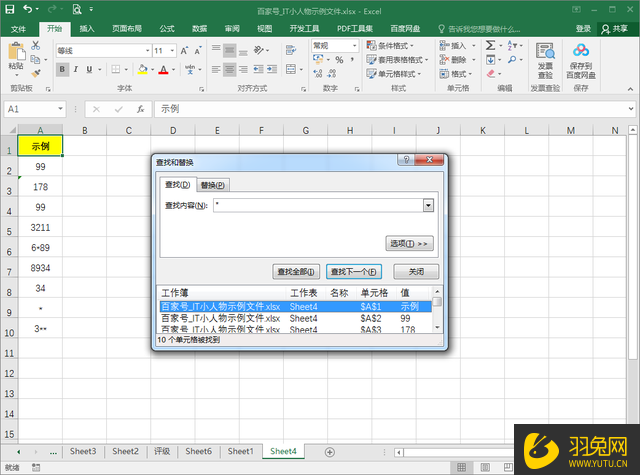Switch to 替换(P) tab in dialog
640x475 pixels.
click(213, 185)
